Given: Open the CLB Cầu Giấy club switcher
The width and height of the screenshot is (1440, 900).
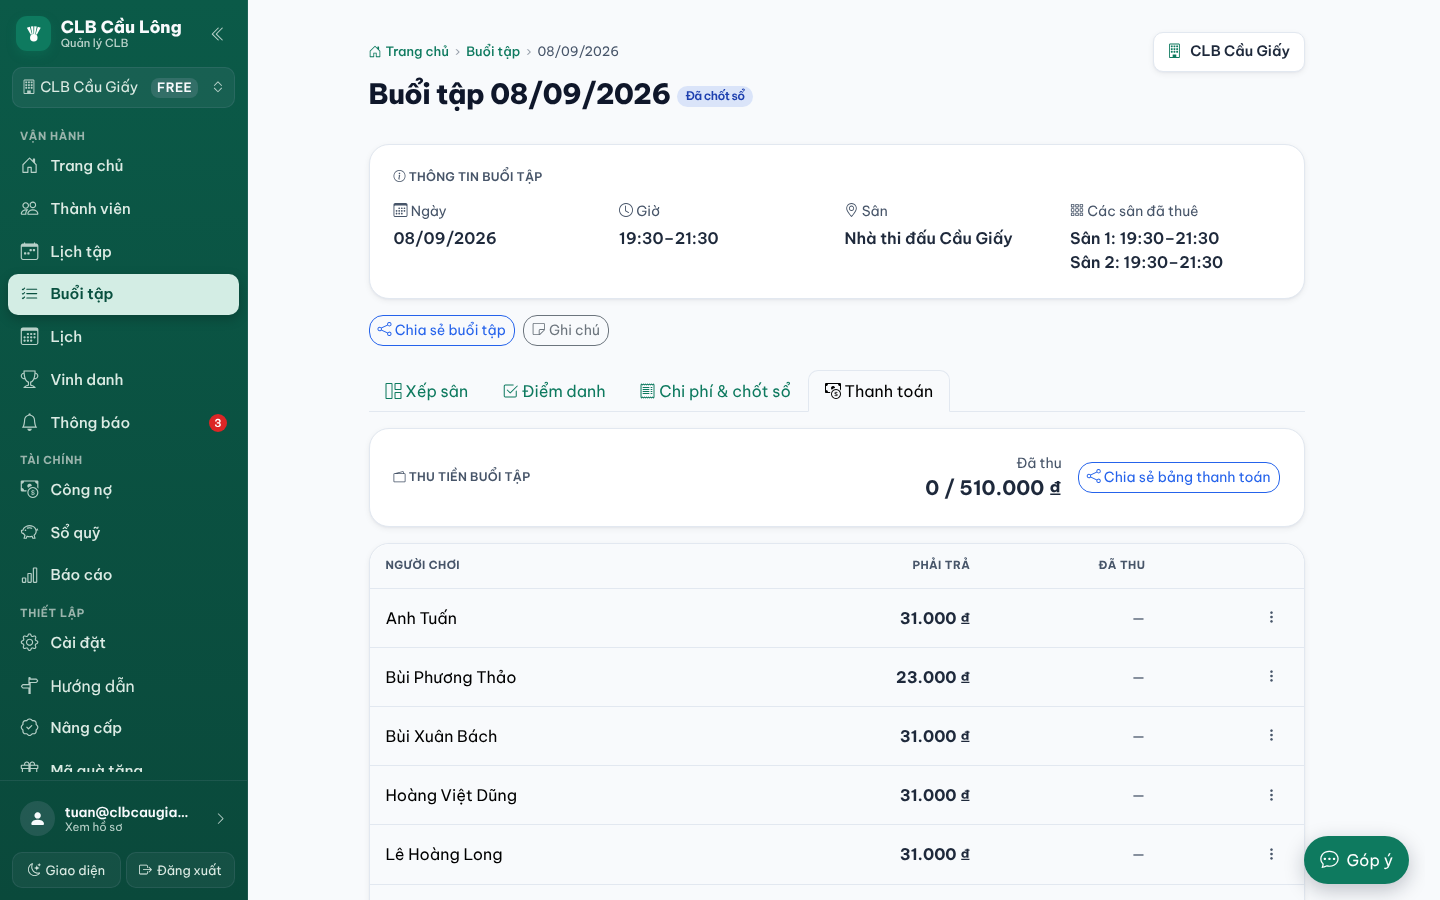Looking at the screenshot, I should [123, 87].
